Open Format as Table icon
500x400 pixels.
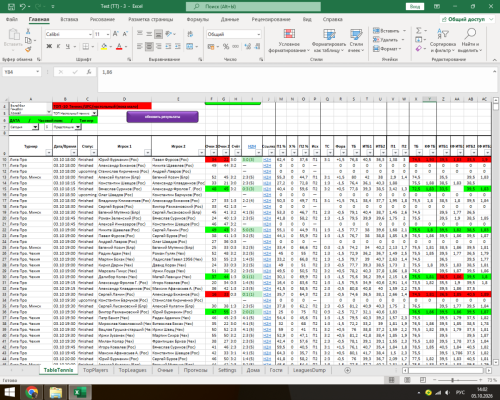[329, 35]
